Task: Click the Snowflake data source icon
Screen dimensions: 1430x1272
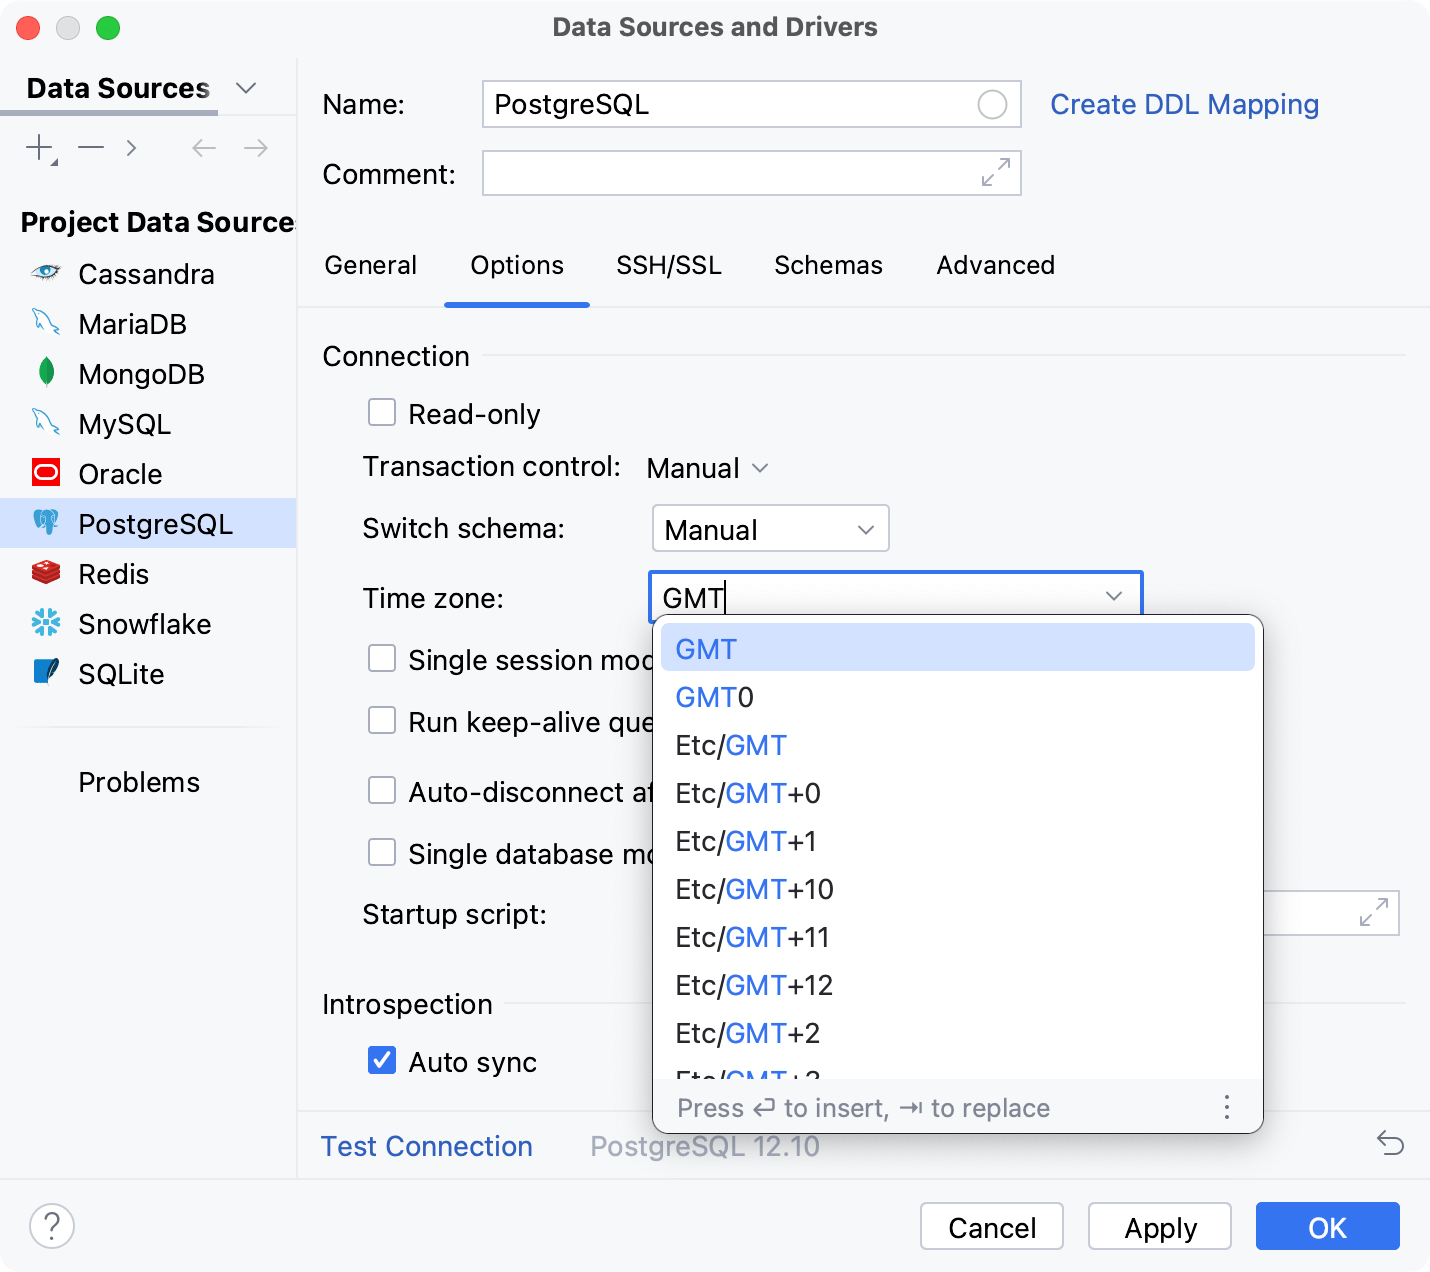Action: 46,623
